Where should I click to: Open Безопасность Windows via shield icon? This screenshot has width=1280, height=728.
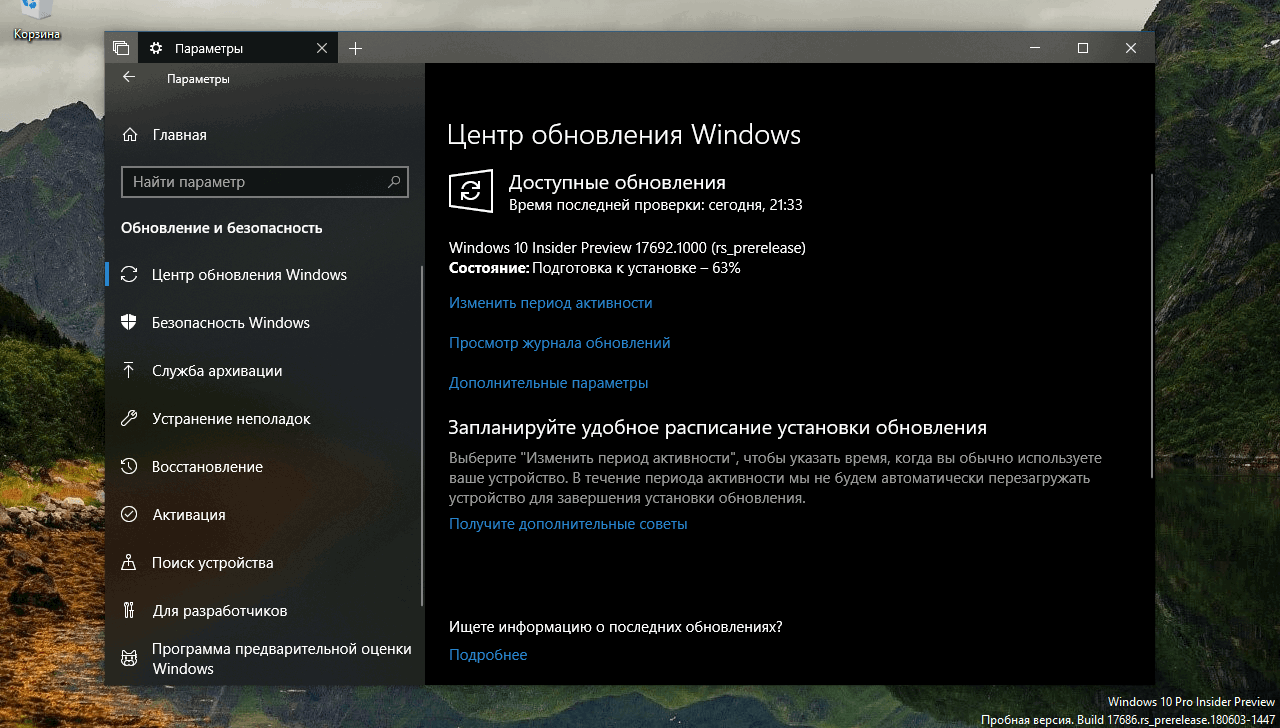230,322
